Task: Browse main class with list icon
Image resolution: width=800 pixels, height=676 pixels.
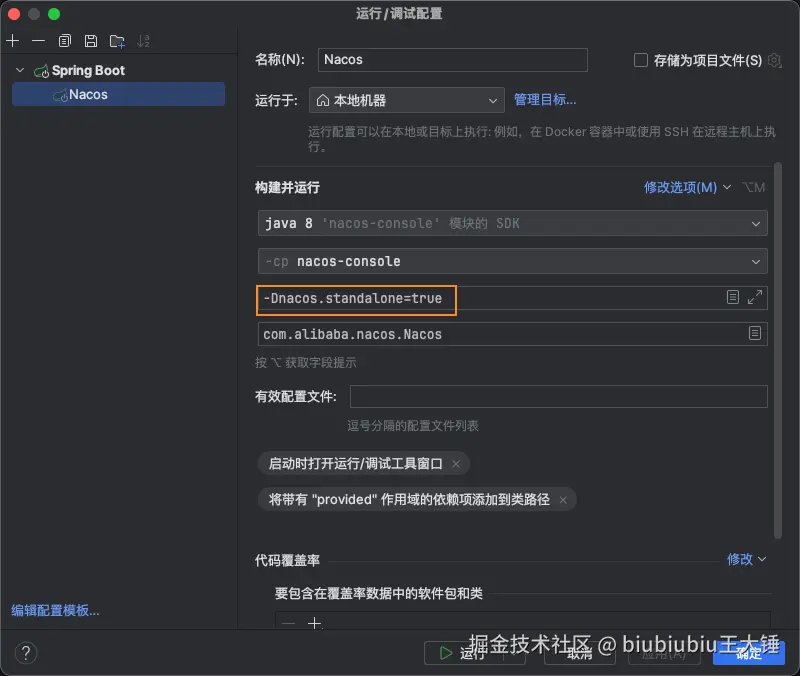Action: [755, 333]
